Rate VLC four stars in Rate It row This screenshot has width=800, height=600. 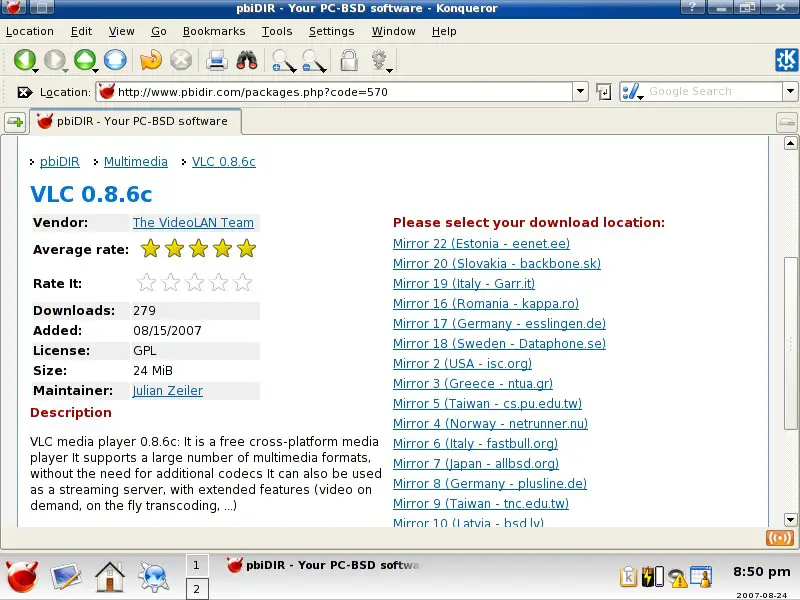point(218,282)
